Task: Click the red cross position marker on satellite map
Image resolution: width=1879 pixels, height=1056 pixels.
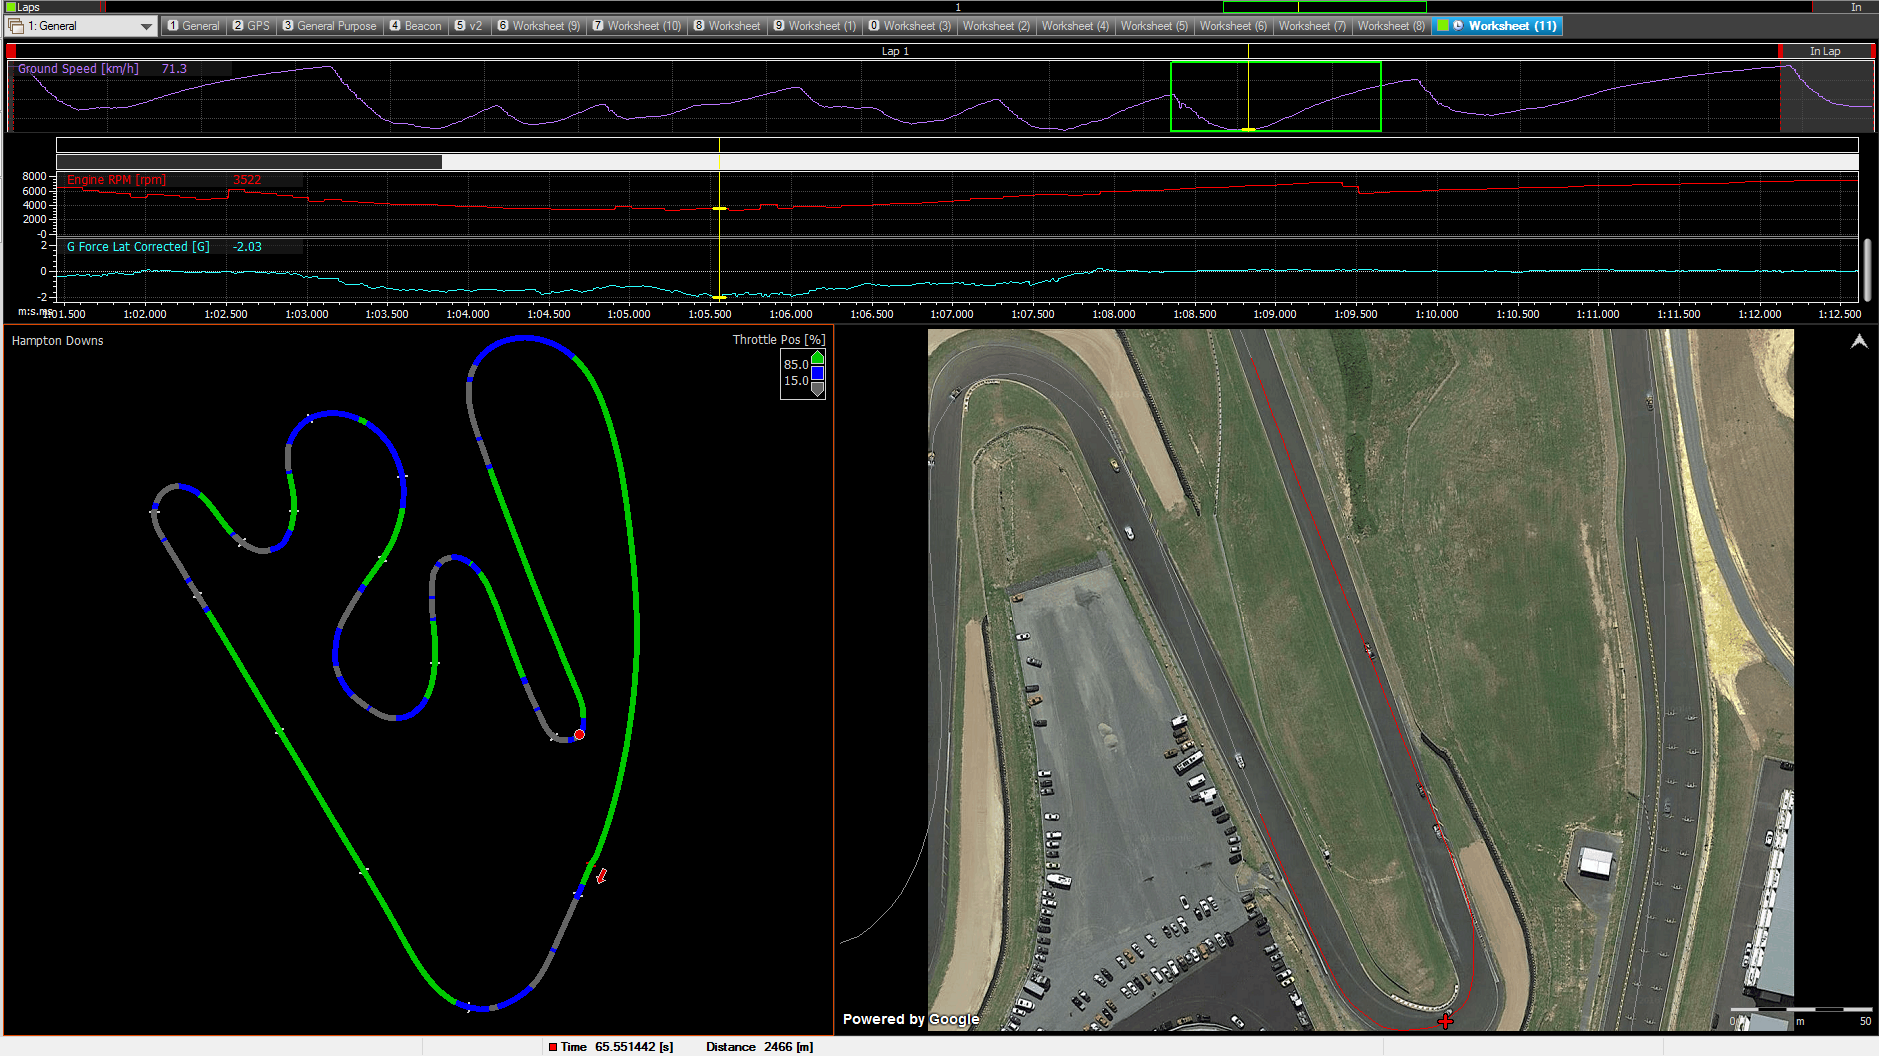Action: coord(1445,1021)
